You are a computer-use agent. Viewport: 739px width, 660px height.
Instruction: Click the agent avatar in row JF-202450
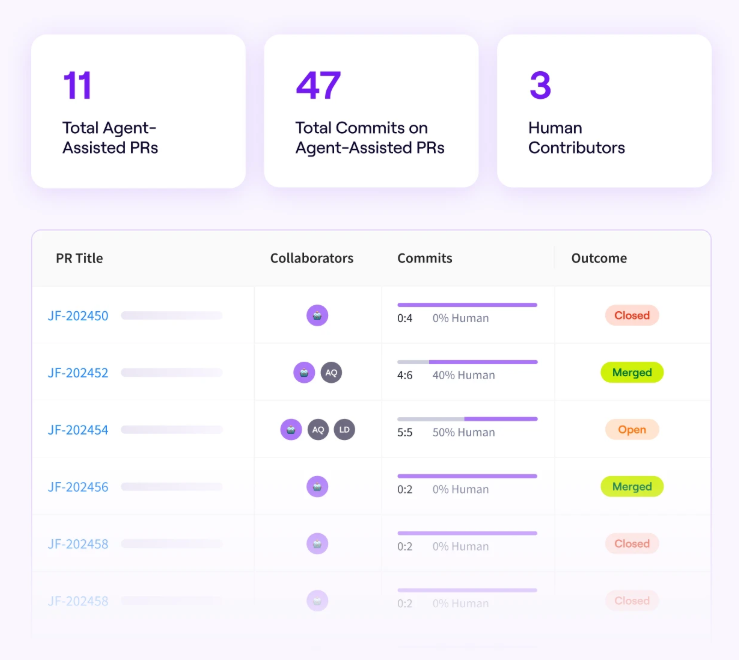click(x=317, y=315)
